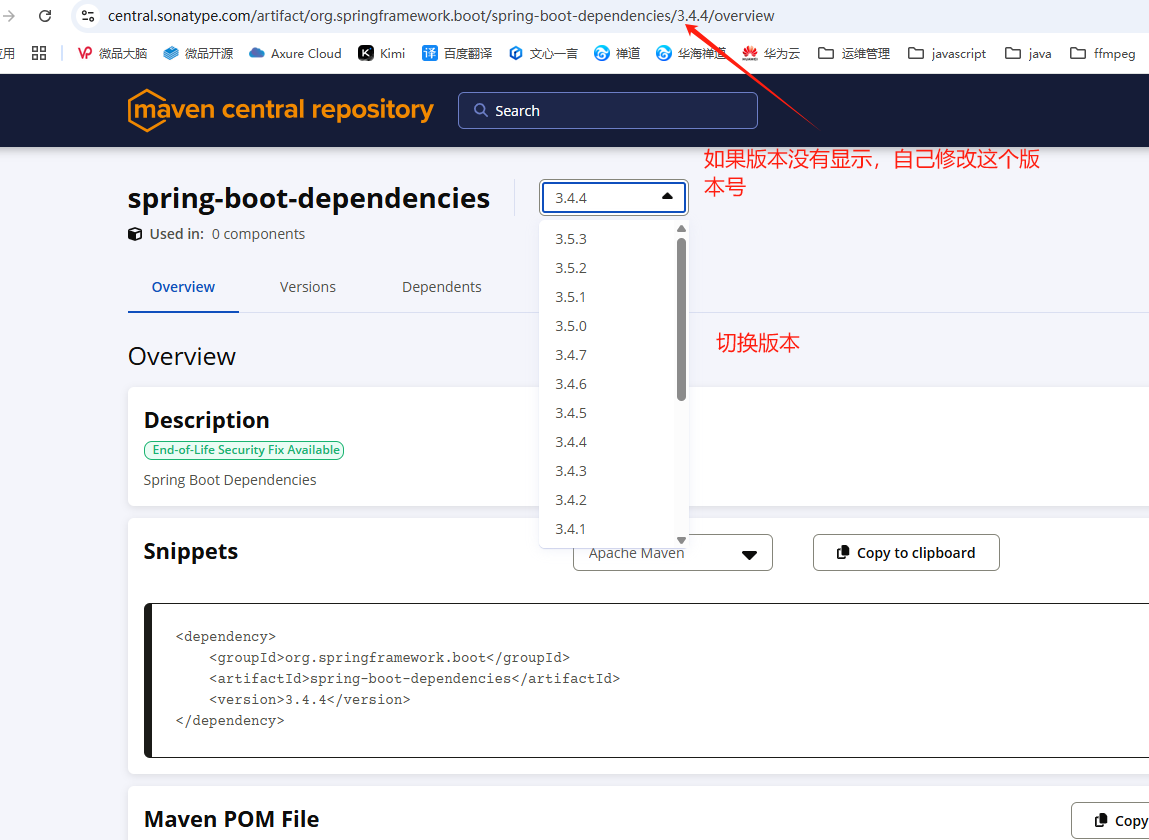Click the version list scroll-down arrow
Screen dimensions: 1149x840
tap(681, 540)
